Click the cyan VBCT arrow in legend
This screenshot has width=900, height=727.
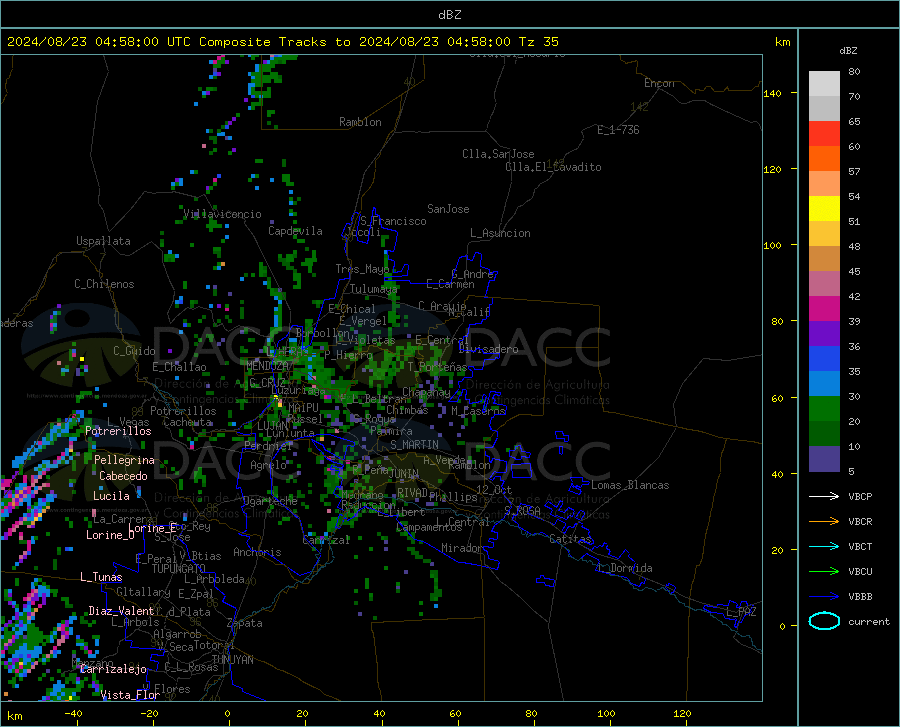[824, 546]
